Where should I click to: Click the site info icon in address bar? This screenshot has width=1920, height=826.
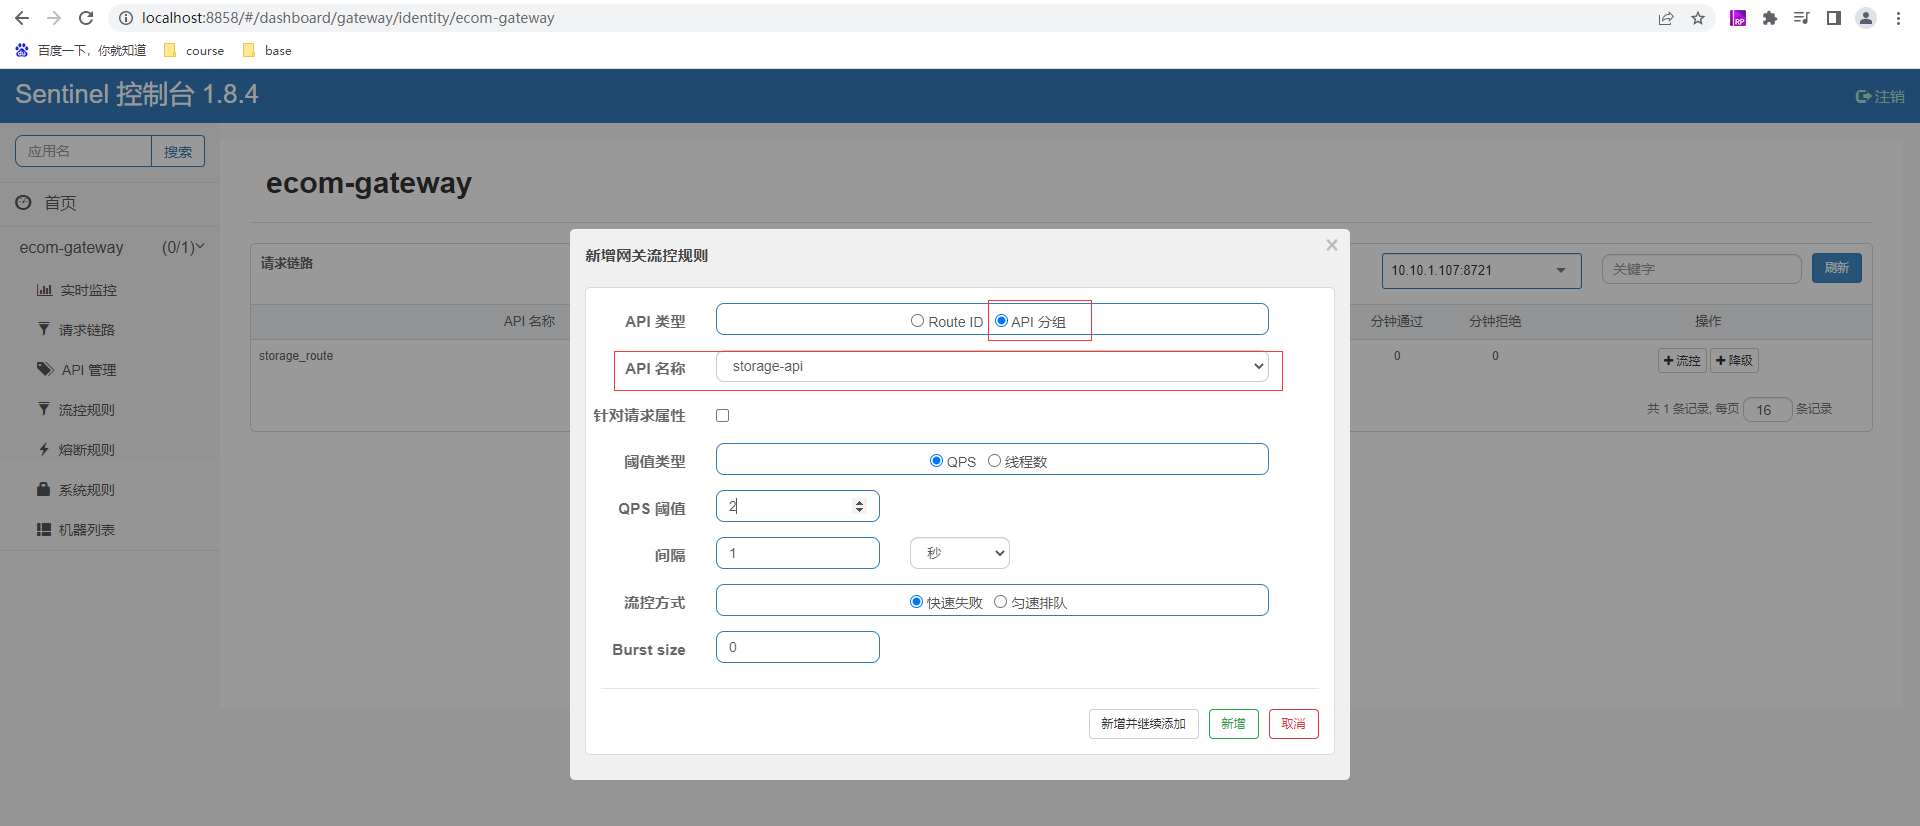[x=126, y=18]
